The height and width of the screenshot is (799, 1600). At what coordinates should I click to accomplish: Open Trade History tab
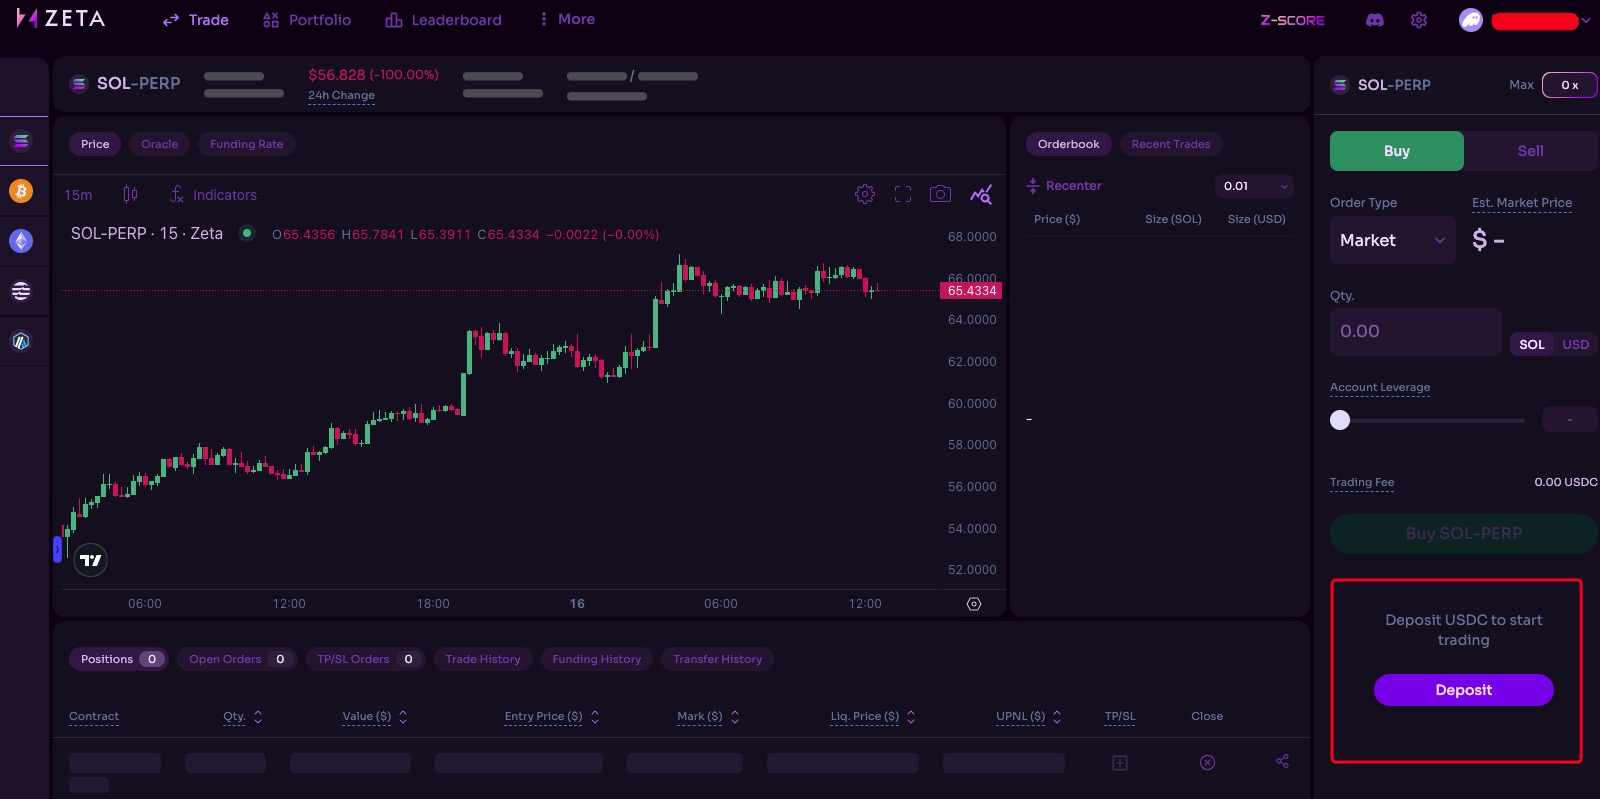pyautogui.click(x=483, y=659)
